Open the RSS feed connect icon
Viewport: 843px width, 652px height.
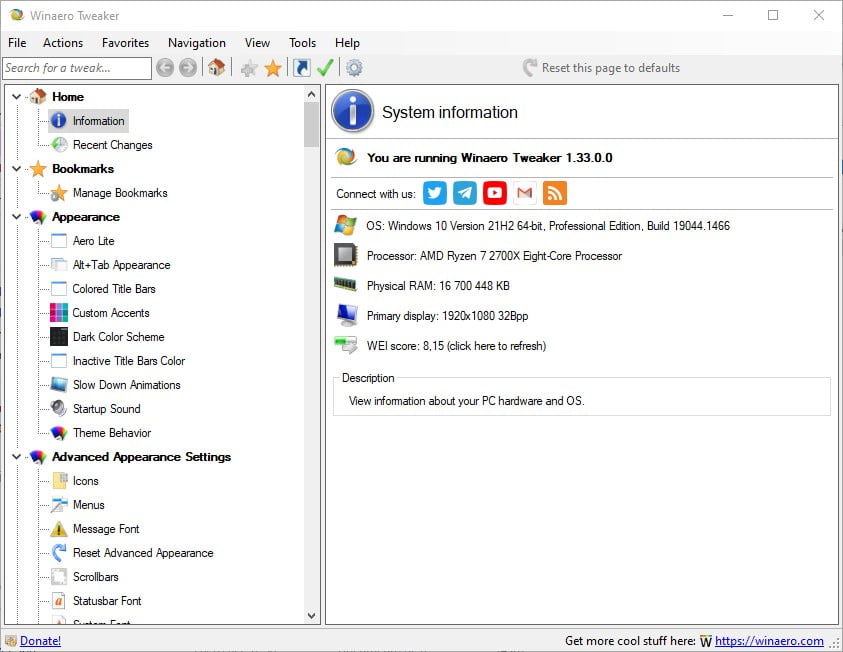tap(555, 193)
